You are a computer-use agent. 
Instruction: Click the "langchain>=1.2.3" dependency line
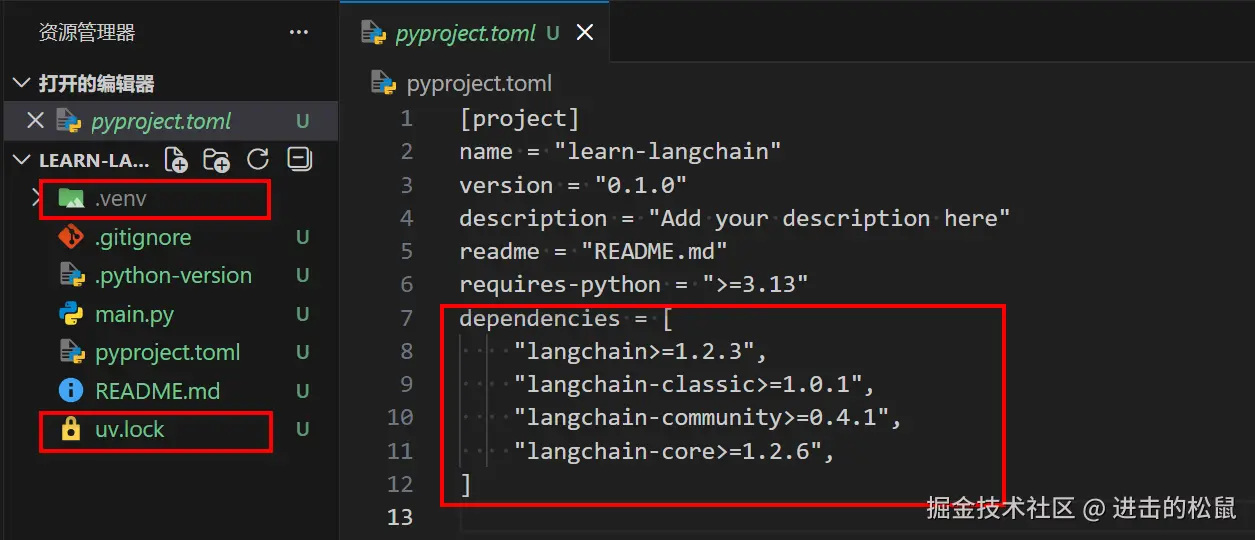coord(640,351)
